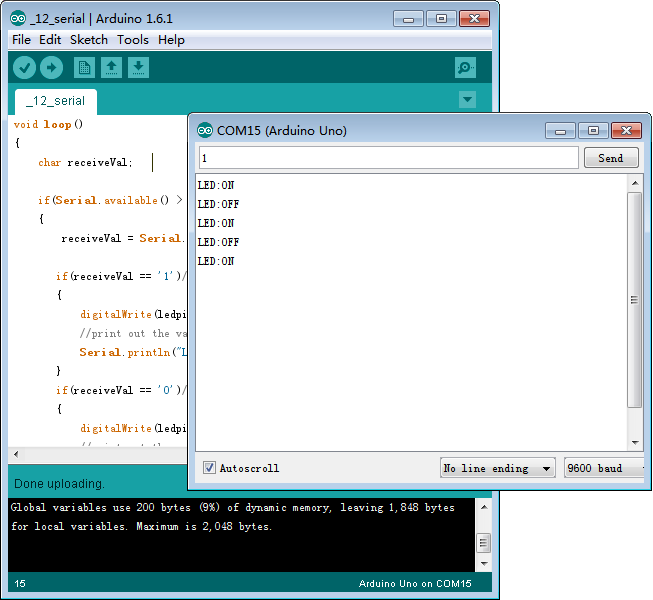Click the console scrollbar thumb
The height and width of the screenshot is (600, 653).
tap(484, 543)
